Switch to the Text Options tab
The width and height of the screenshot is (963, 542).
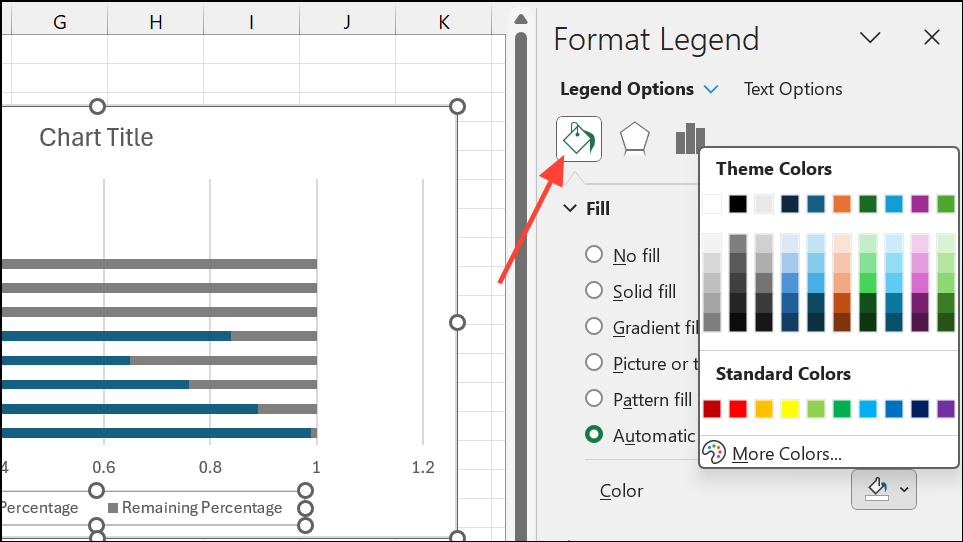793,89
